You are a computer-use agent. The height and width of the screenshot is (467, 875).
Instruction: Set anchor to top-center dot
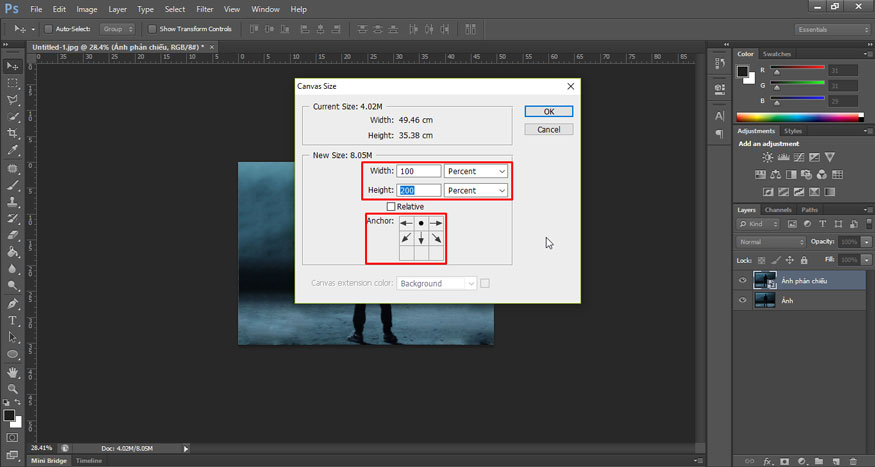click(421, 223)
